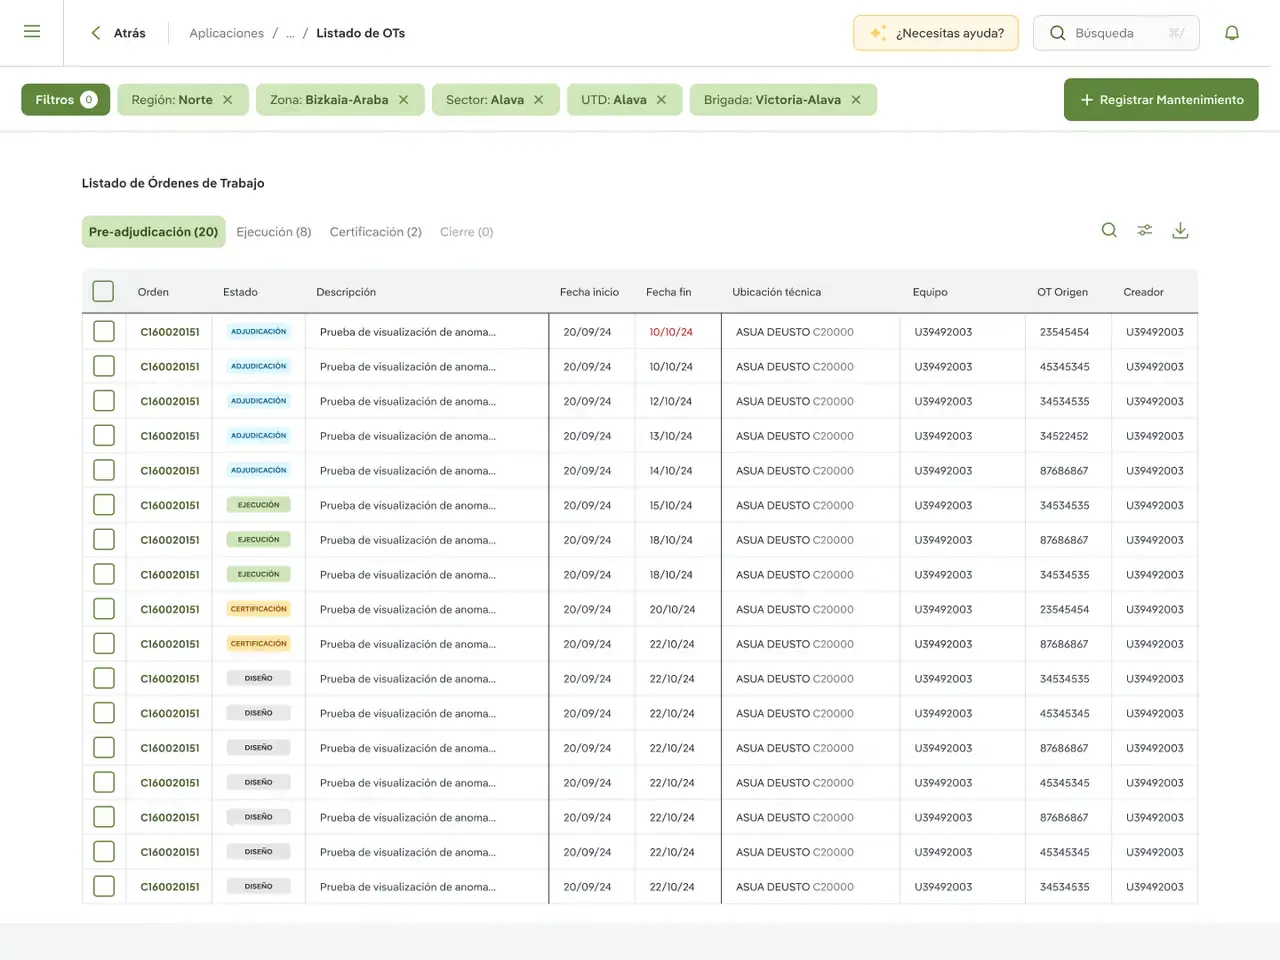Click the Ubicación técnica column header

point(776,292)
